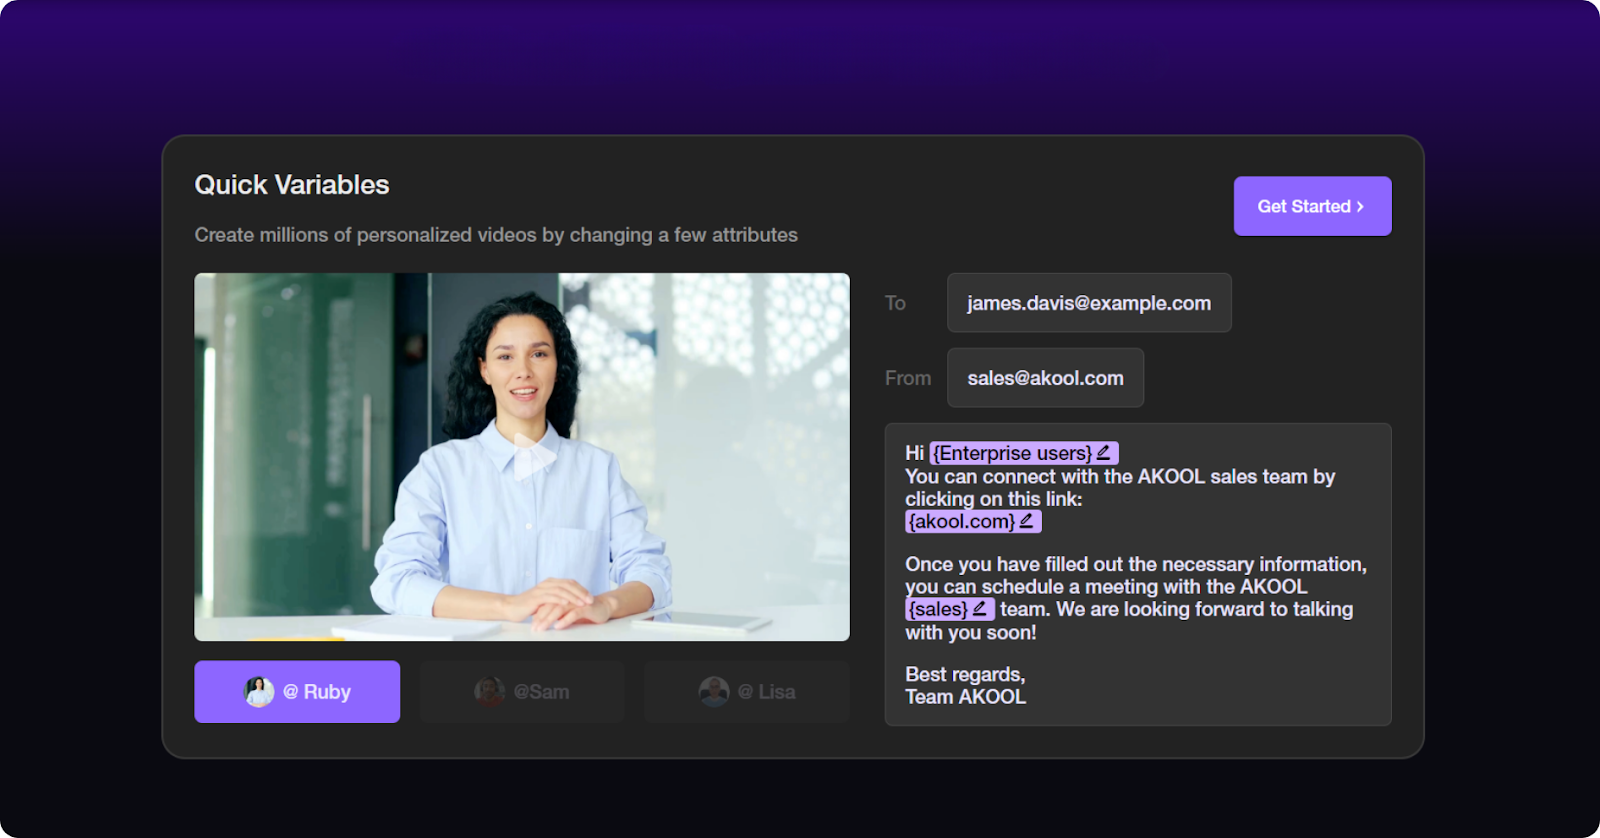The height and width of the screenshot is (838, 1600).
Task: Click the Get Started button
Action: click(x=1312, y=206)
